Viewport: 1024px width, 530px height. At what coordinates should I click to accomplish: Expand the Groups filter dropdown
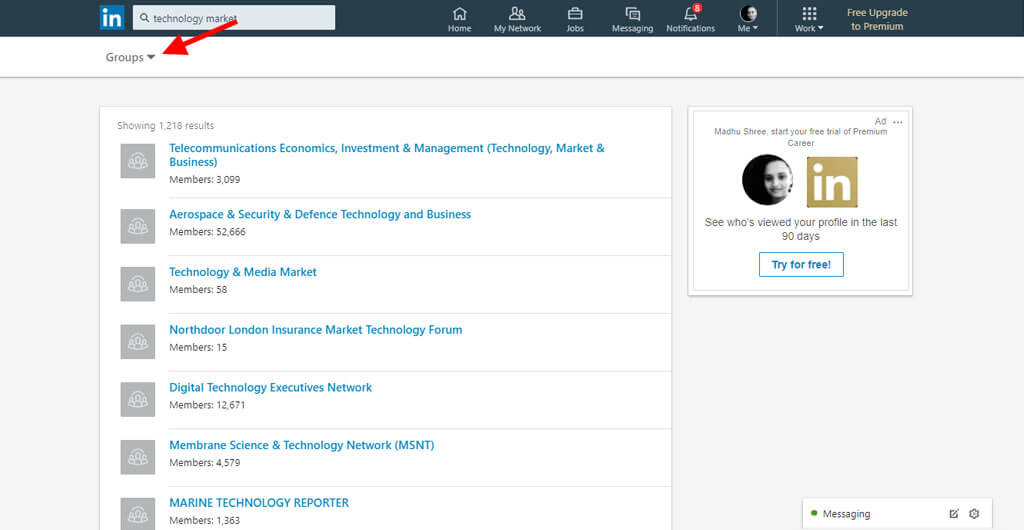130,57
